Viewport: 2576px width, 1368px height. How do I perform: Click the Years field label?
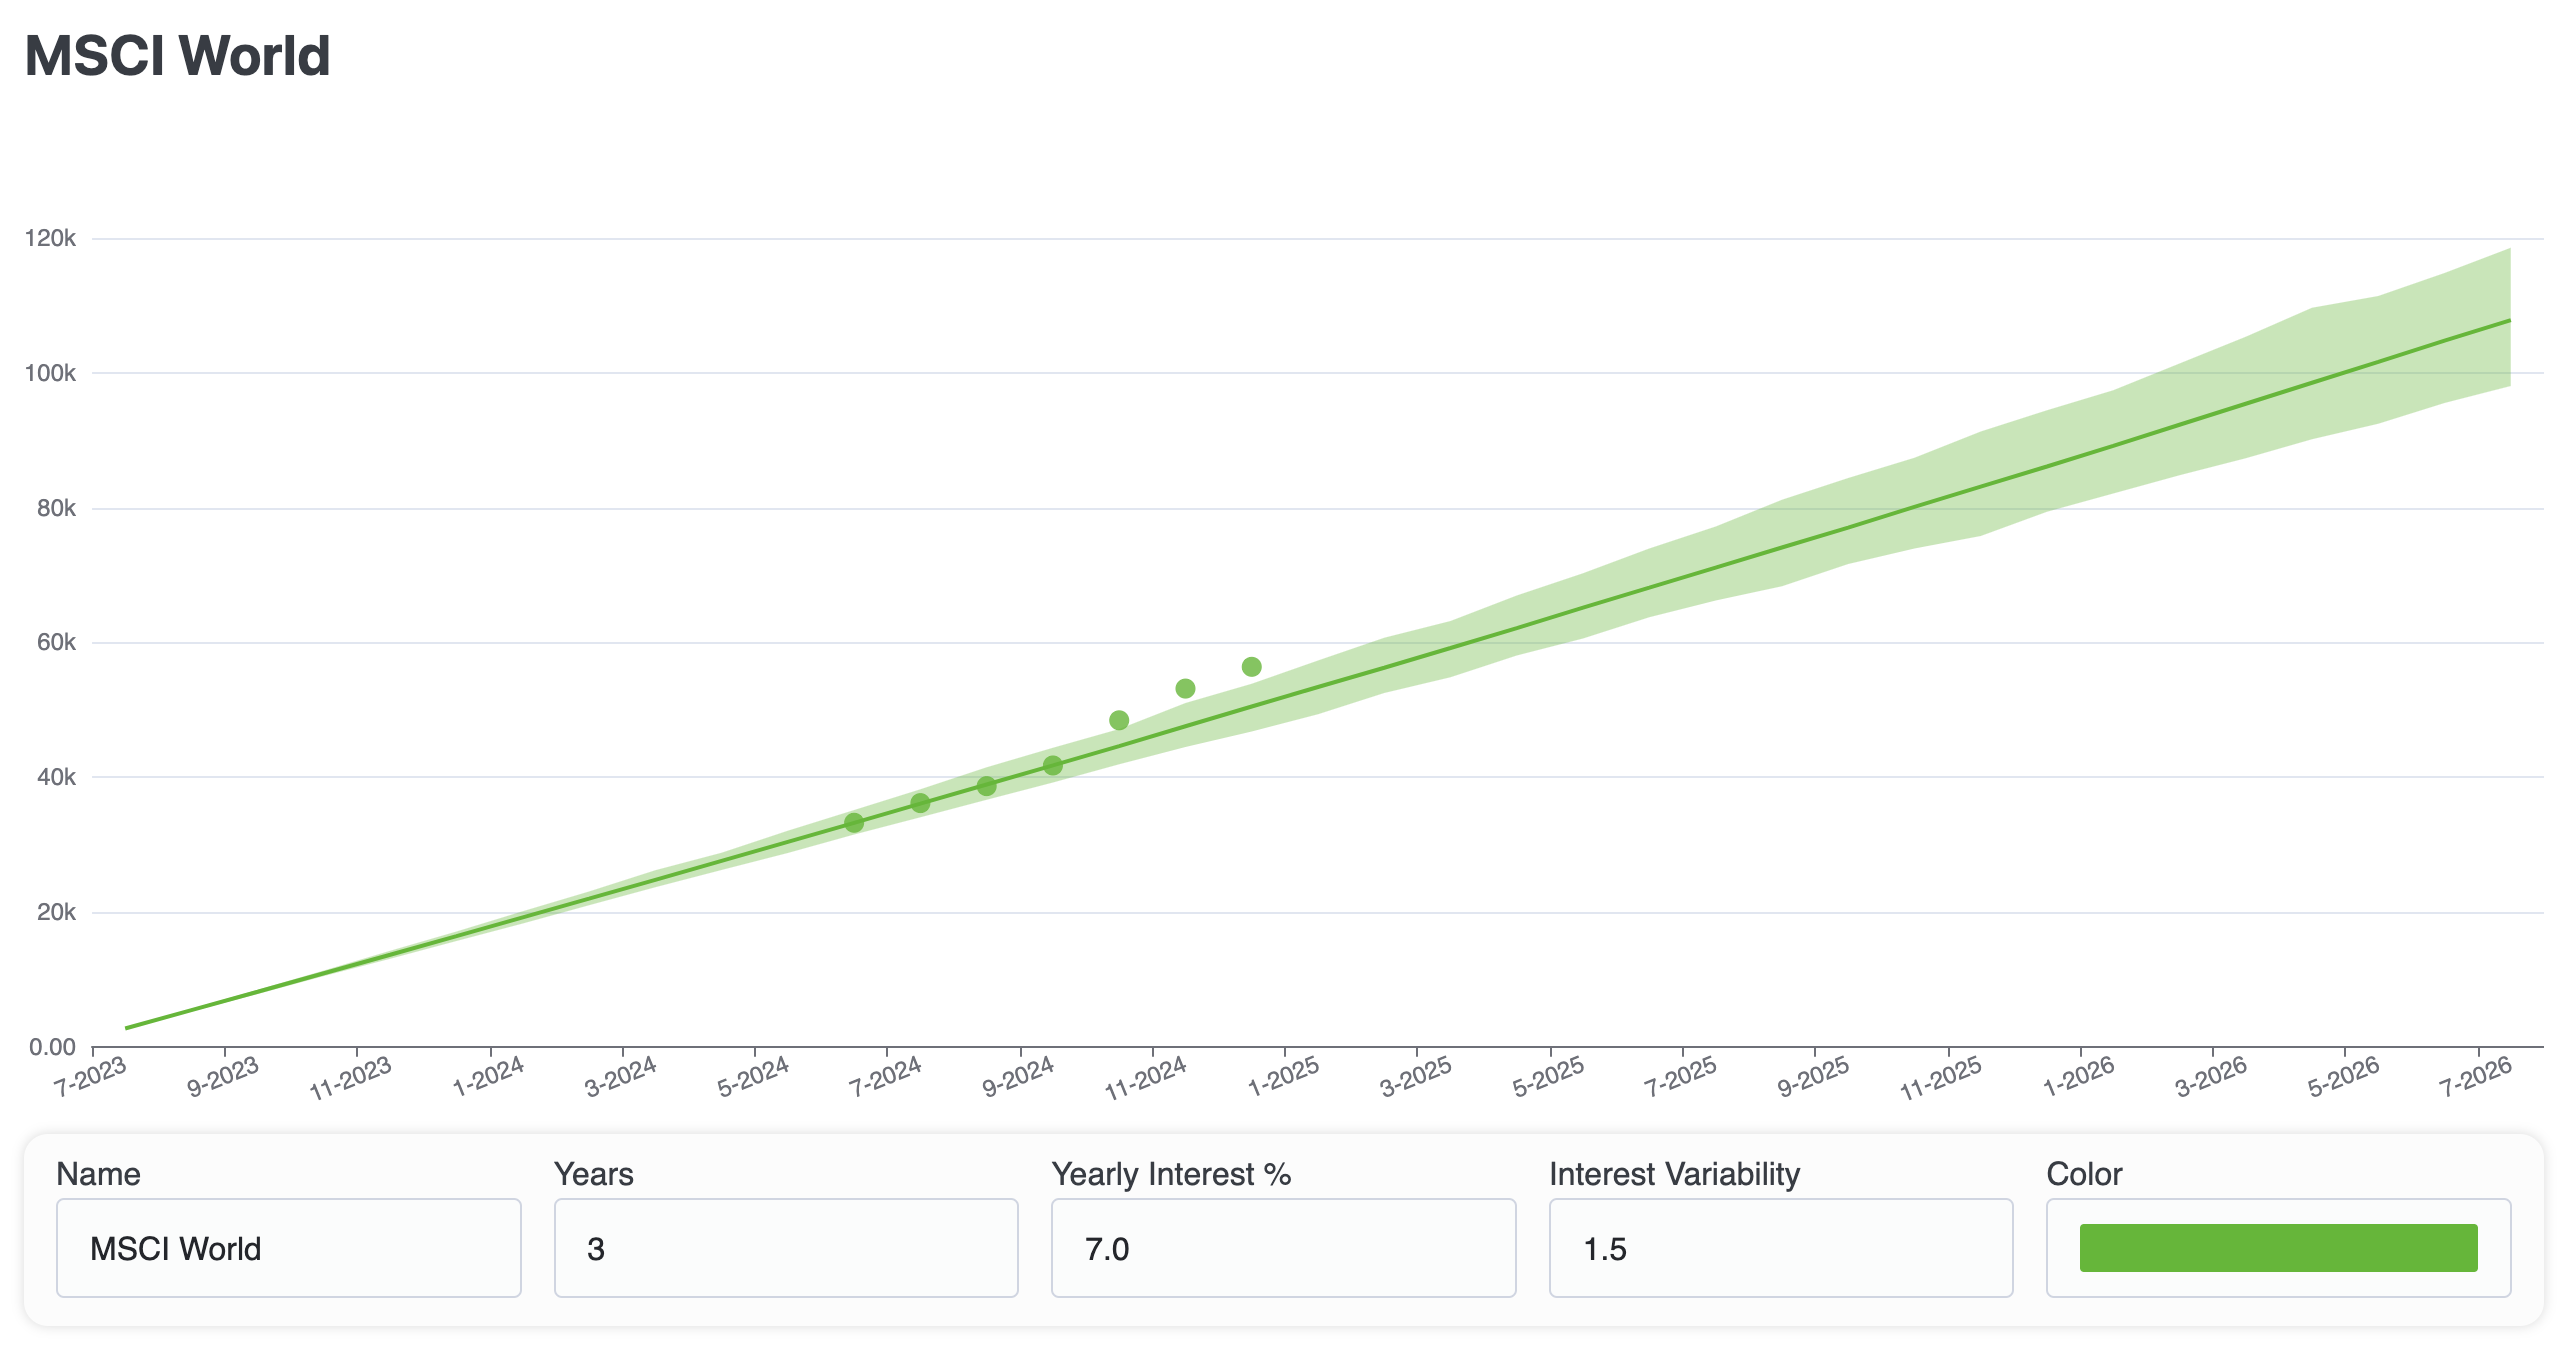coord(594,1173)
